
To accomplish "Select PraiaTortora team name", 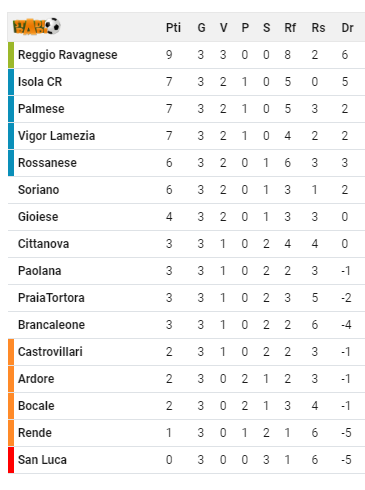I will 51,298.
